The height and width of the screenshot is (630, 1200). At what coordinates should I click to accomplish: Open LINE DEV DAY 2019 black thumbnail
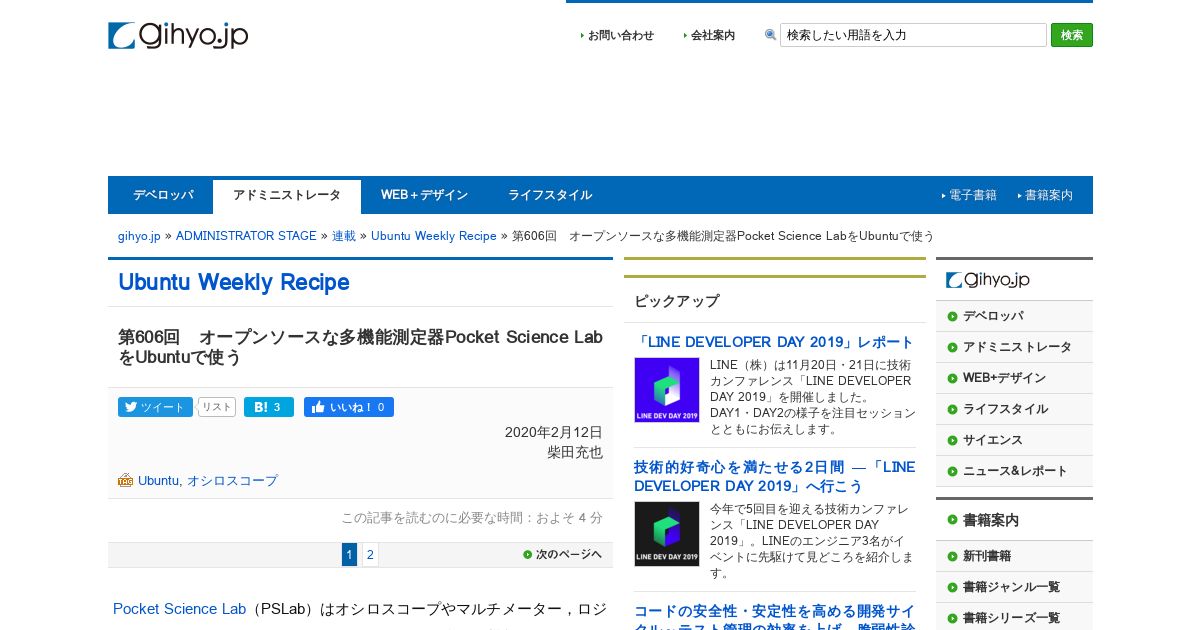(667, 534)
